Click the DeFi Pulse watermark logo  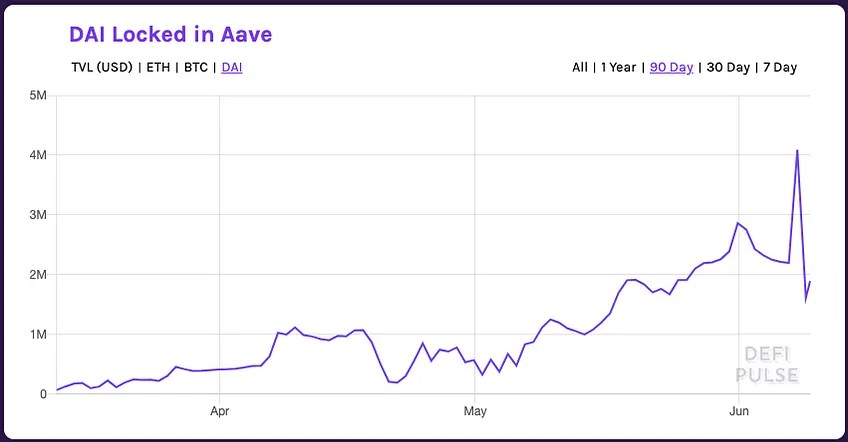[767, 365]
